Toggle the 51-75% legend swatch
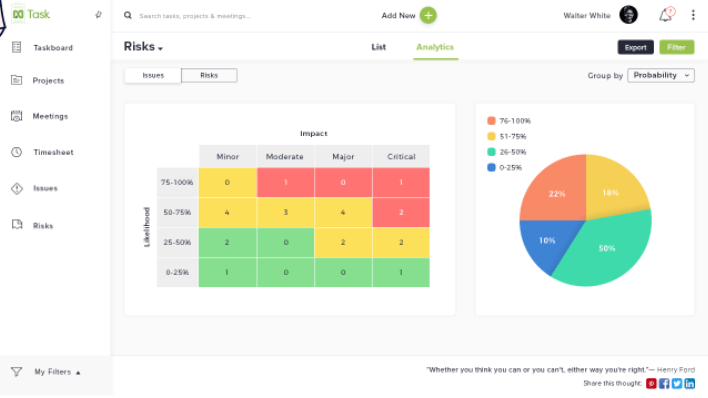This screenshot has height=398, width=708. [x=491, y=136]
